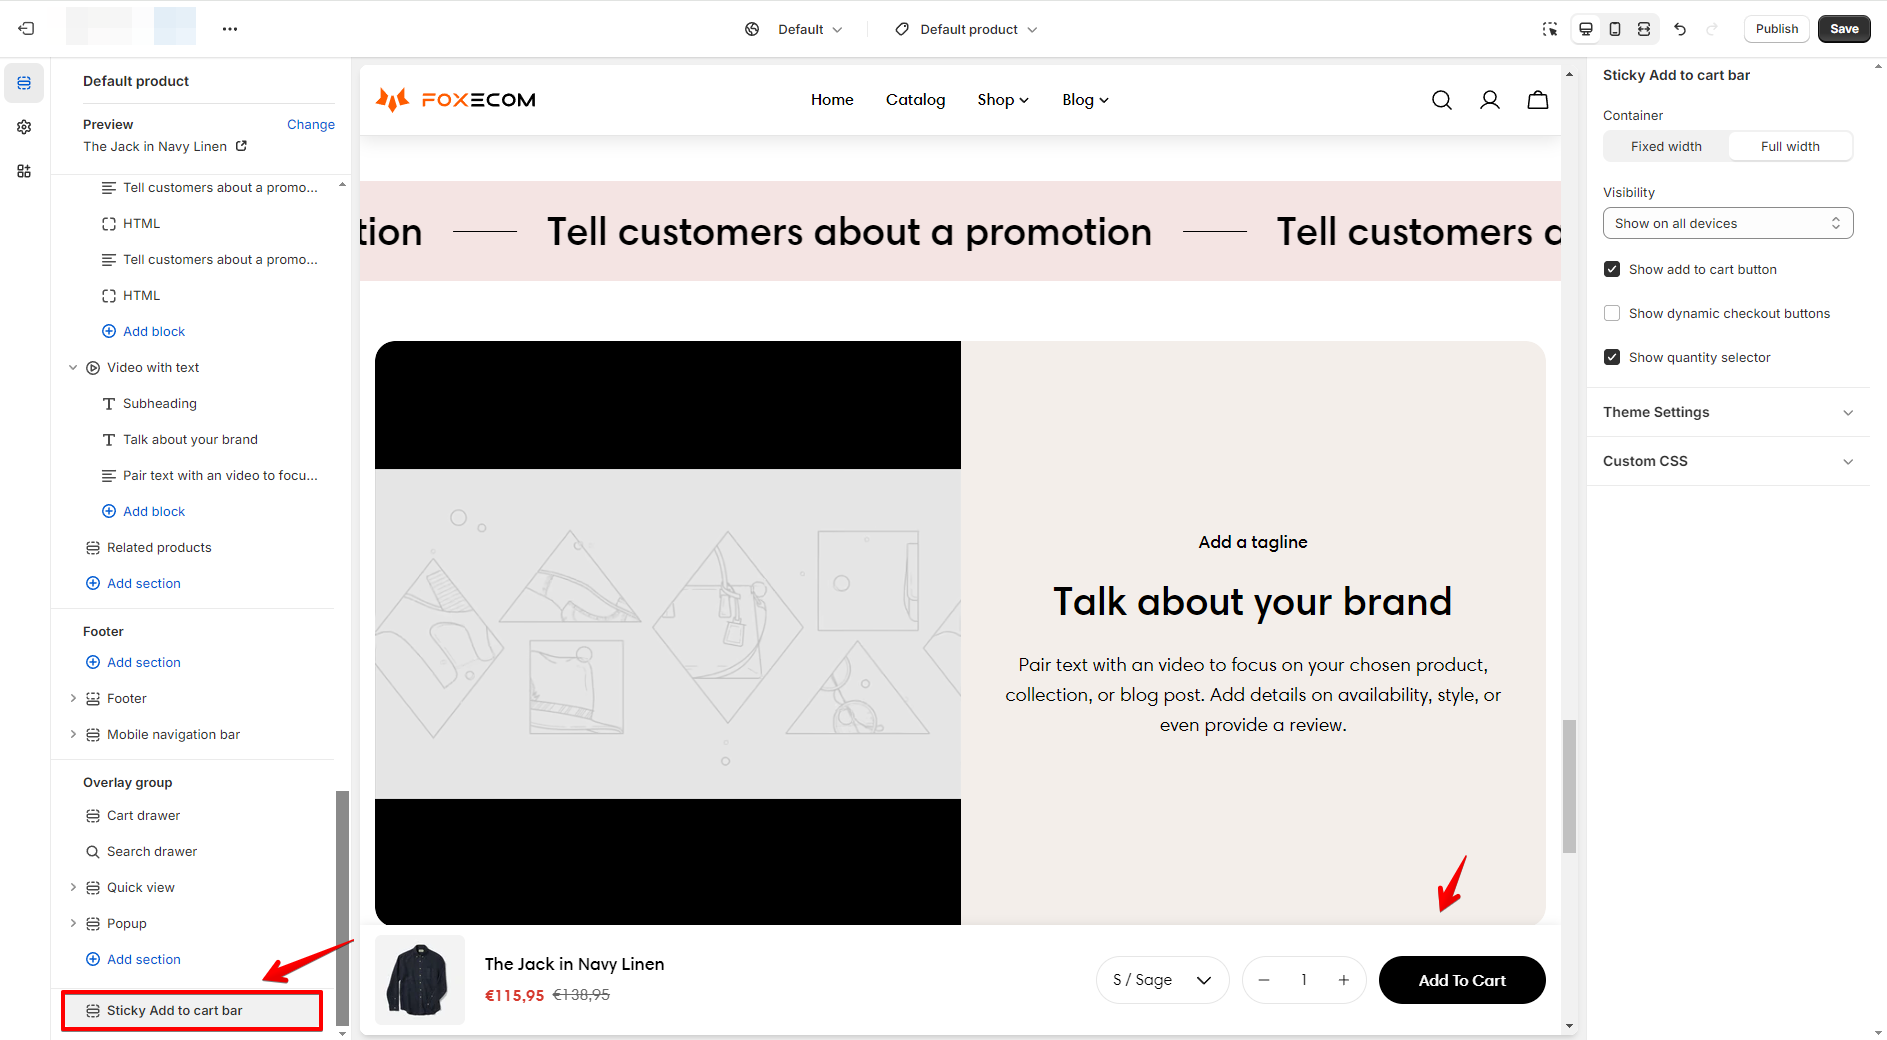Click the Publish button
Viewport: 1887px width, 1040px height.
(1776, 29)
